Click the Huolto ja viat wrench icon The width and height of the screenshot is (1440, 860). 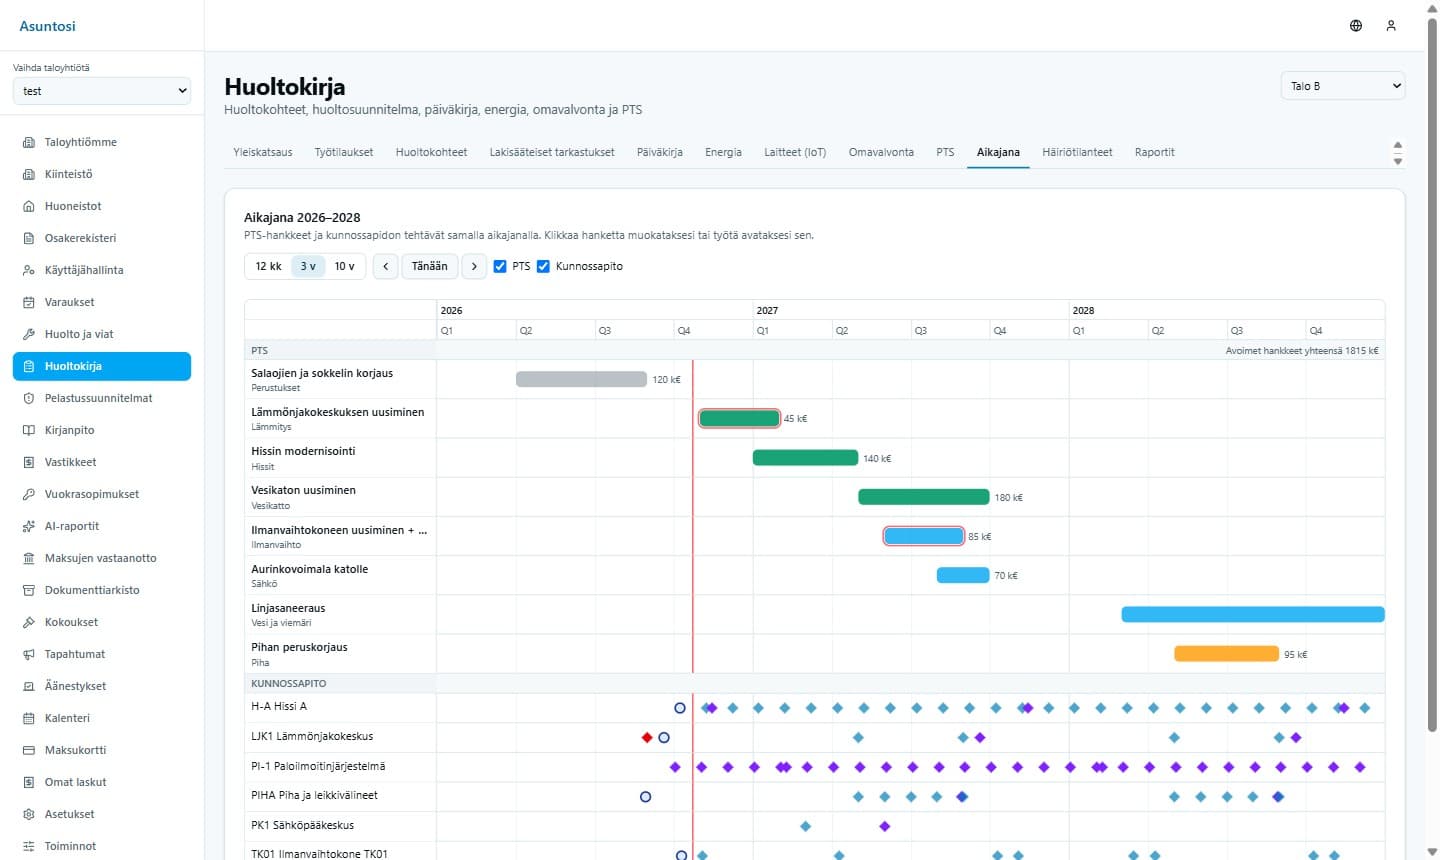pos(29,334)
